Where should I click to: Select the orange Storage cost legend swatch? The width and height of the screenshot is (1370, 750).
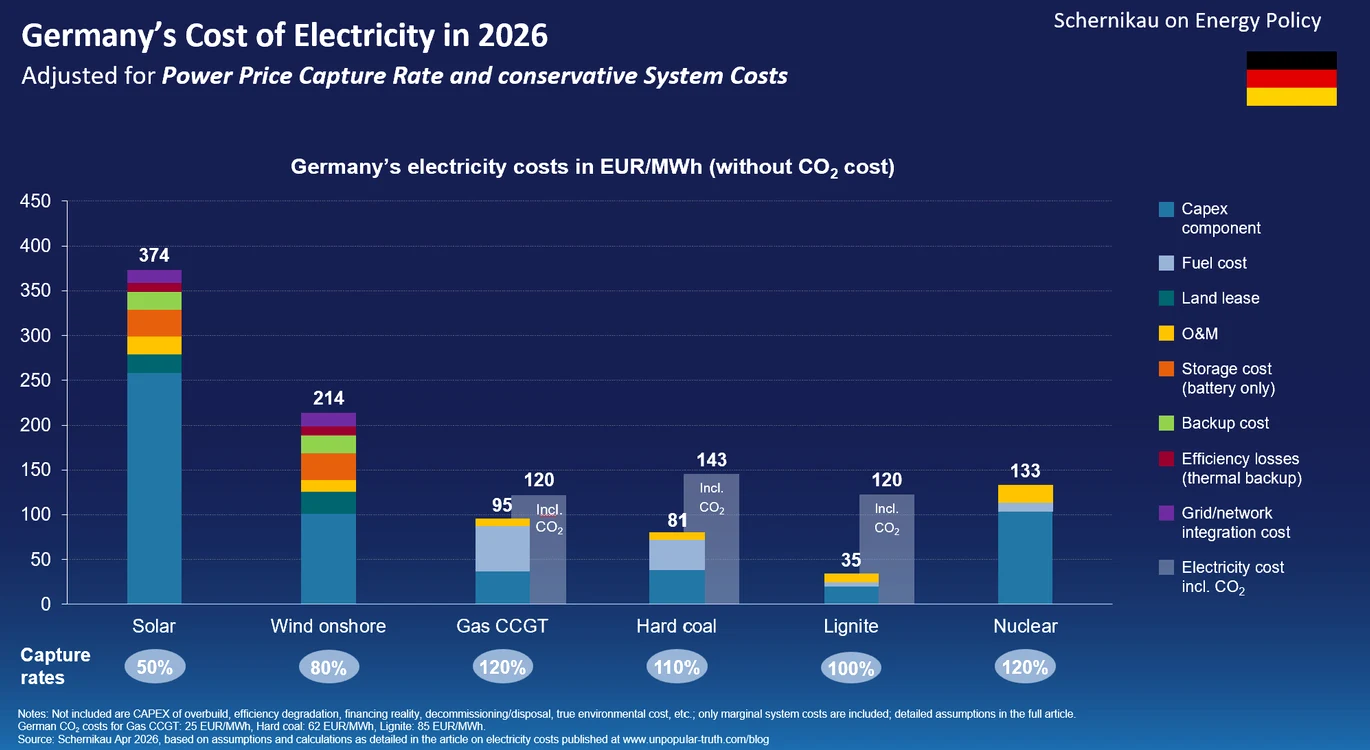pyautogui.click(x=1165, y=369)
